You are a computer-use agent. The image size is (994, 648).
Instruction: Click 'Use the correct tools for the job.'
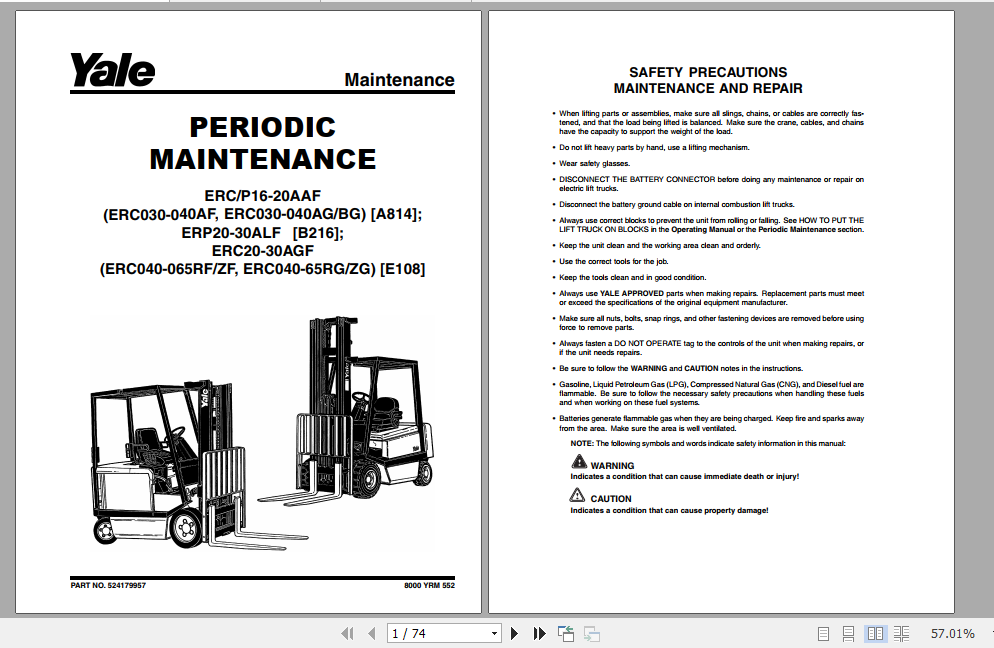tap(614, 261)
